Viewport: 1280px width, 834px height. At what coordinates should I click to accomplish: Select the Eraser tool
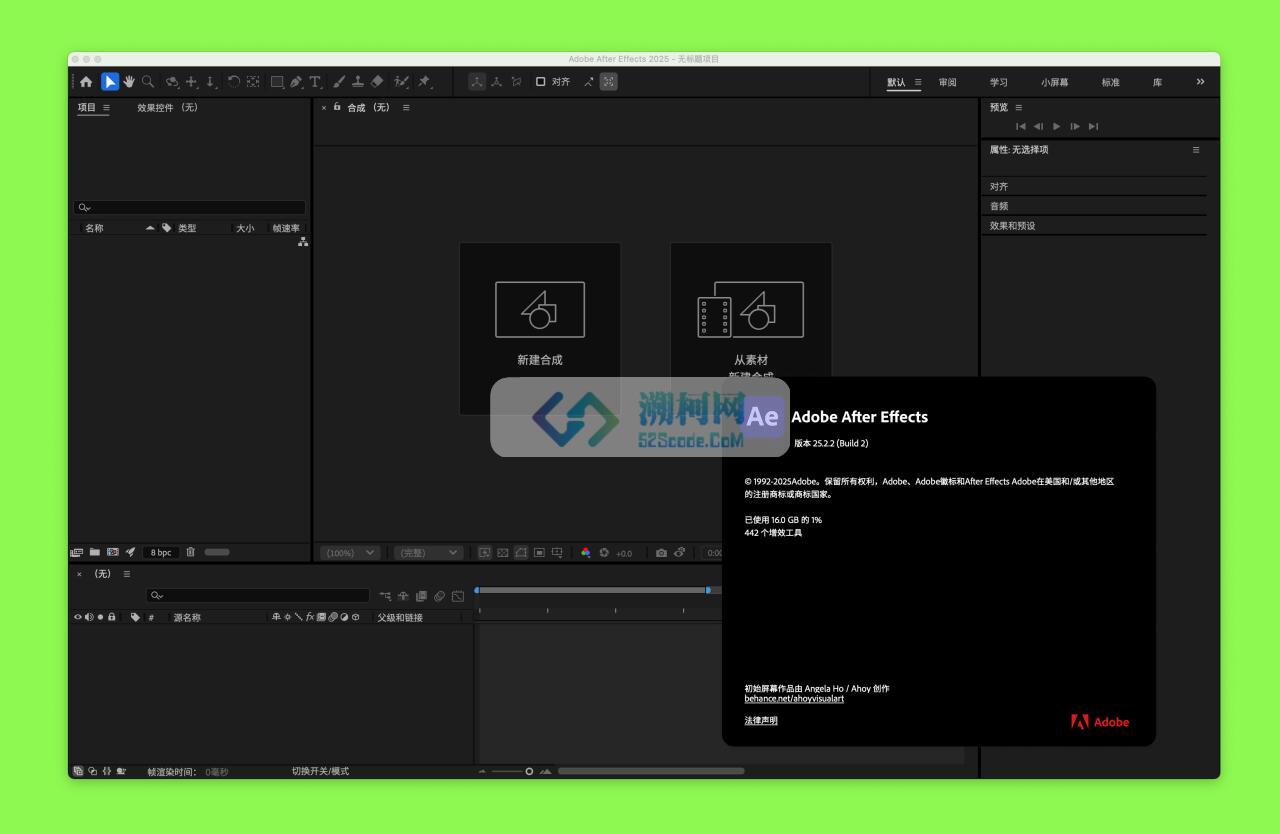(x=377, y=82)
